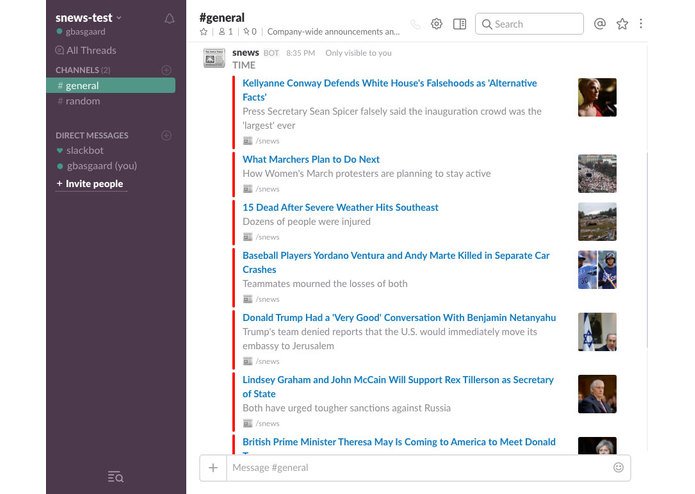Star the #general channel
Screen dimensions: 695x494
203,32
